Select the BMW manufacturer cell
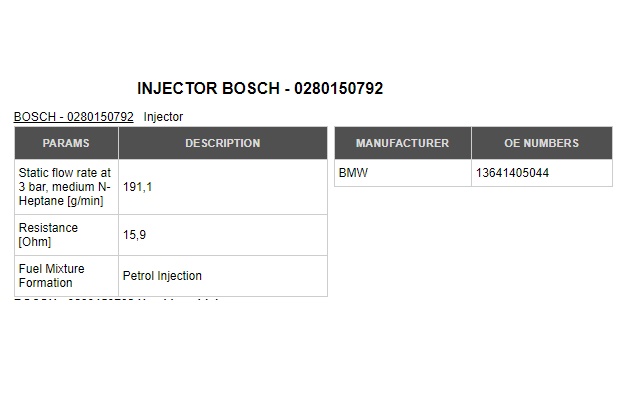 point(403,173)
